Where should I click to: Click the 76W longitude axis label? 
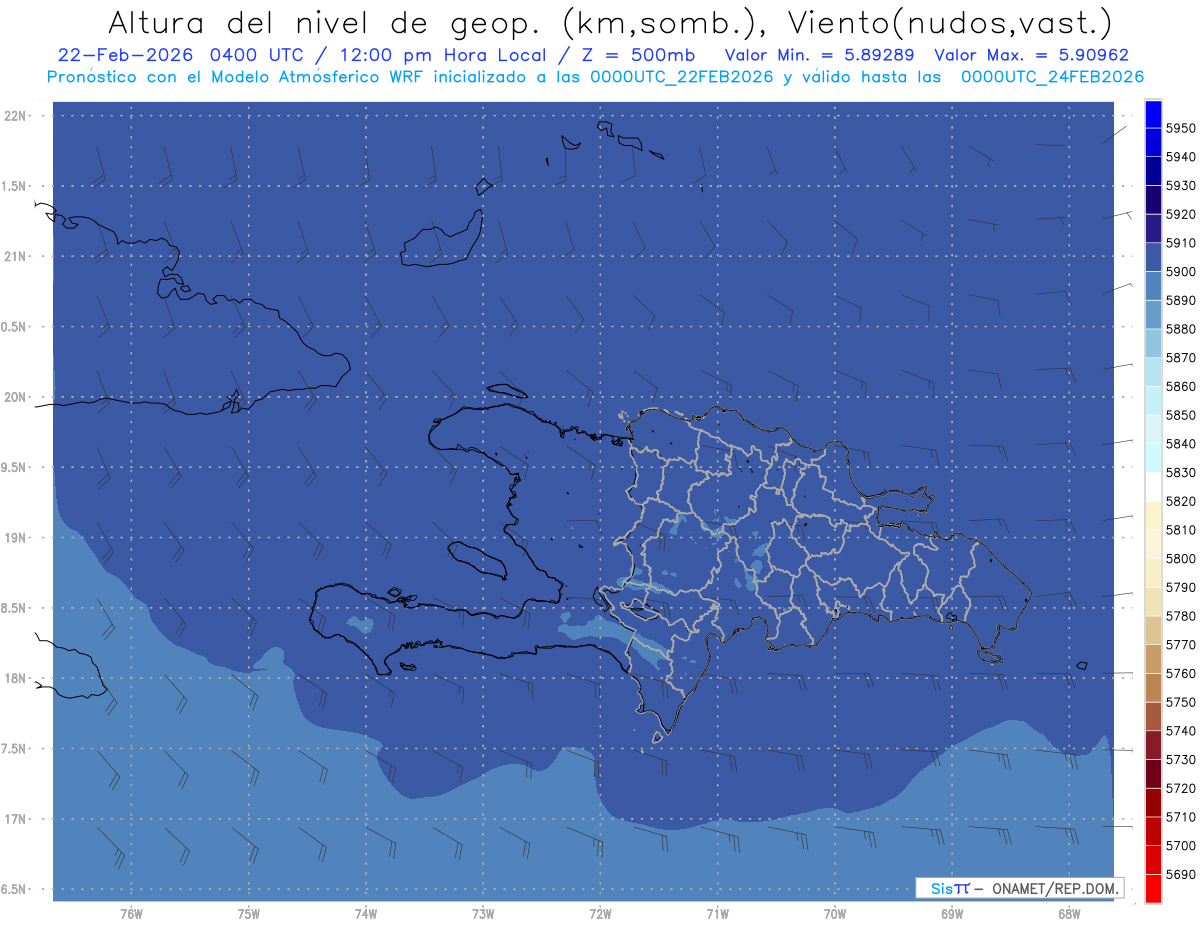[x=131, y=914]
